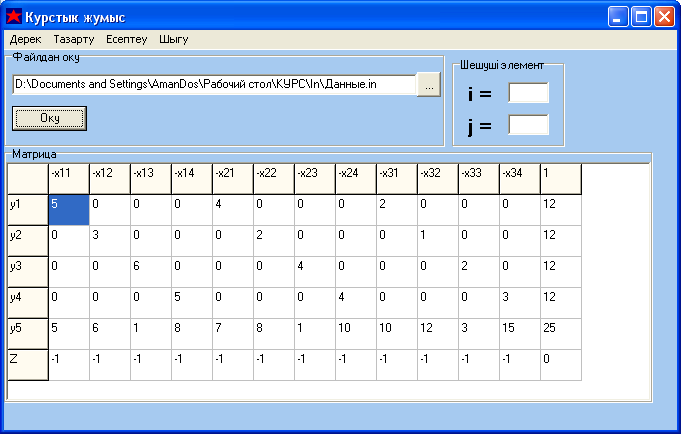This screenshot has width=681, height=434.
Task: Select cell 12 in row y5 under -x32
Action: point(438,334)
